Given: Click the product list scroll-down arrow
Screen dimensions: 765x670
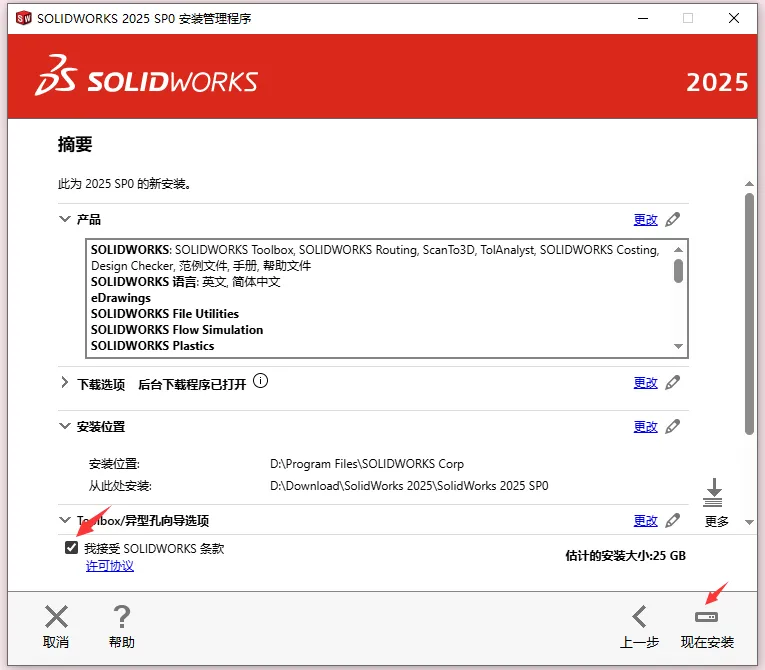Looking at the screenshot, I should point(678,346).
